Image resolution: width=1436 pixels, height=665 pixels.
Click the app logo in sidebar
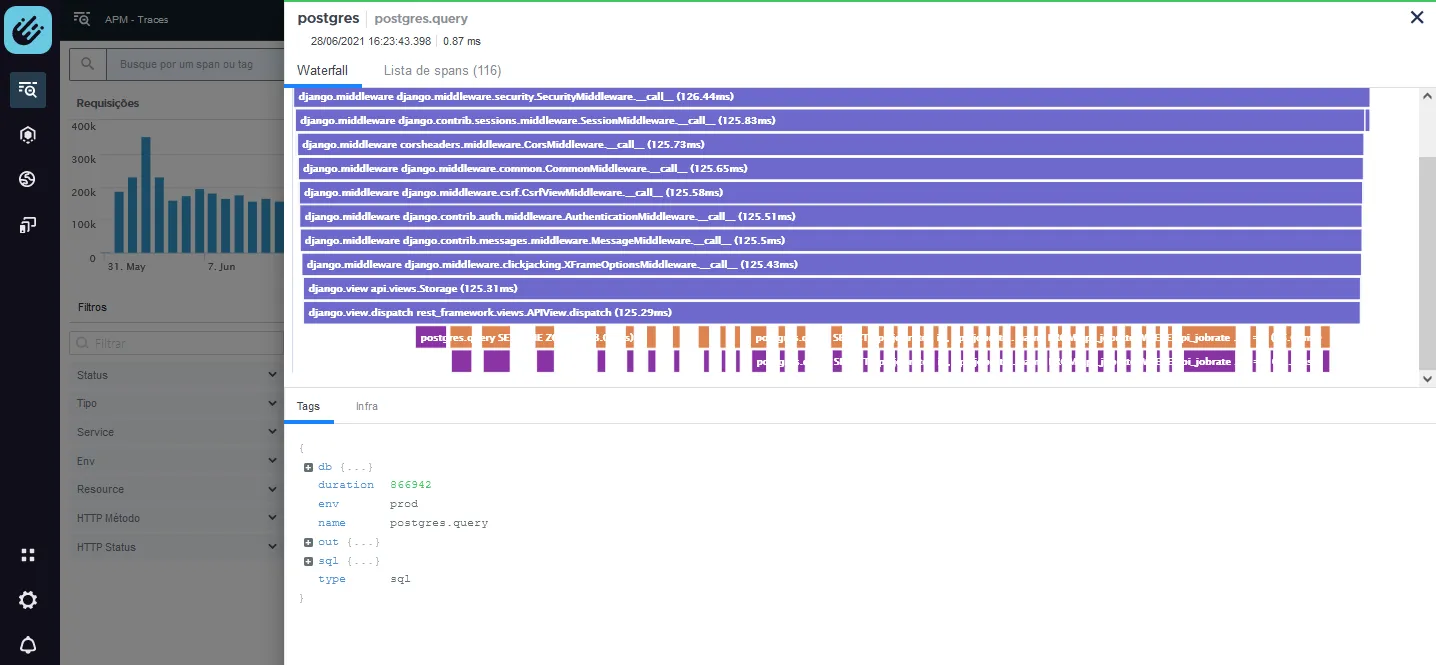click(x=28, y=30)
